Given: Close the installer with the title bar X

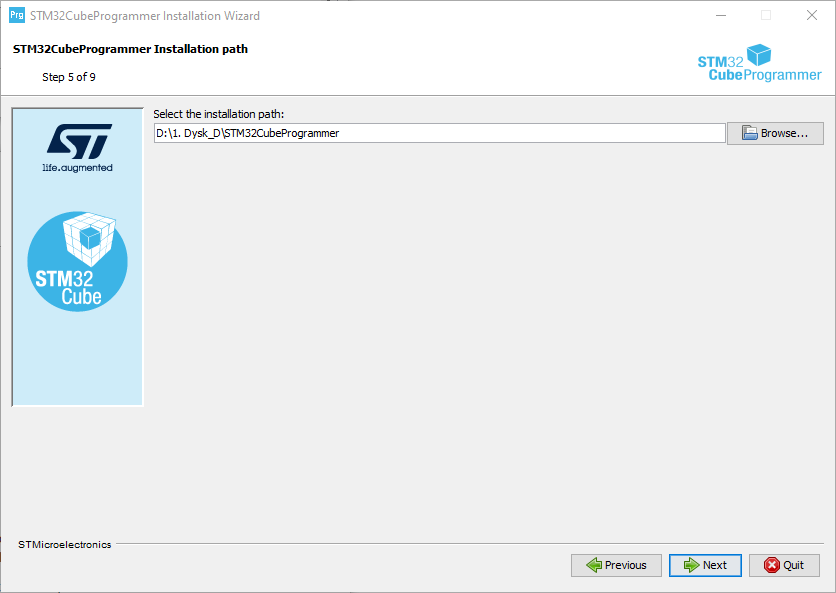Looking at the screenshot, I should coord(812,15).
